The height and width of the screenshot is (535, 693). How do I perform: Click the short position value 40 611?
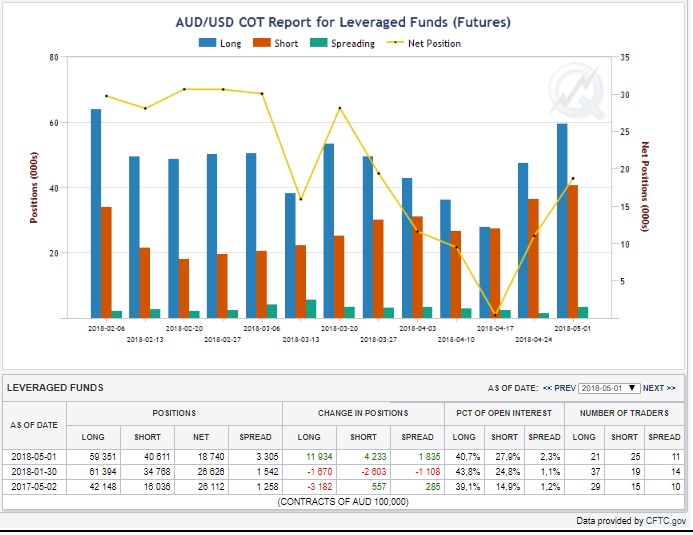(157, 456)
